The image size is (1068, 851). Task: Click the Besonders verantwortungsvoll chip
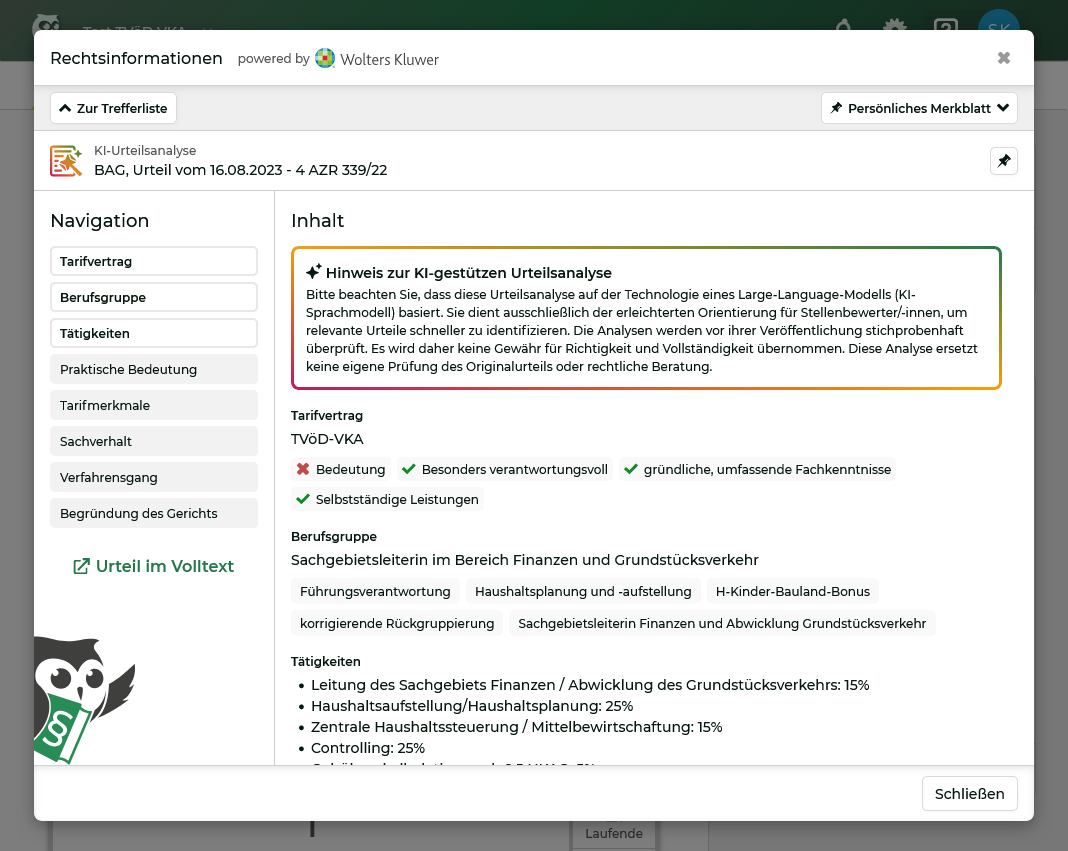coord(505,469)
